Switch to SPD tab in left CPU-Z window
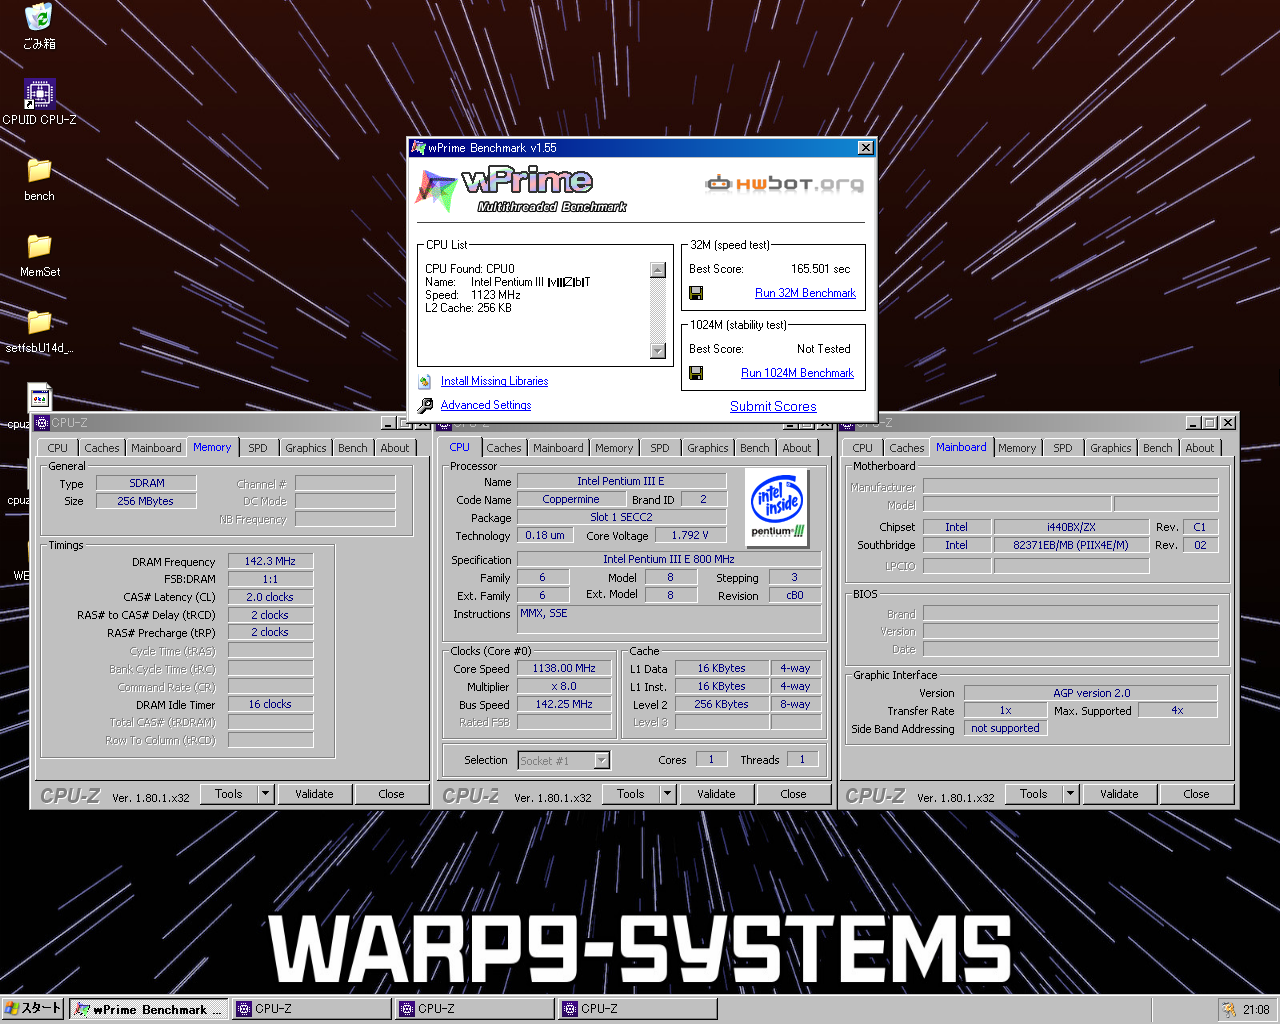 click(258, 448)
